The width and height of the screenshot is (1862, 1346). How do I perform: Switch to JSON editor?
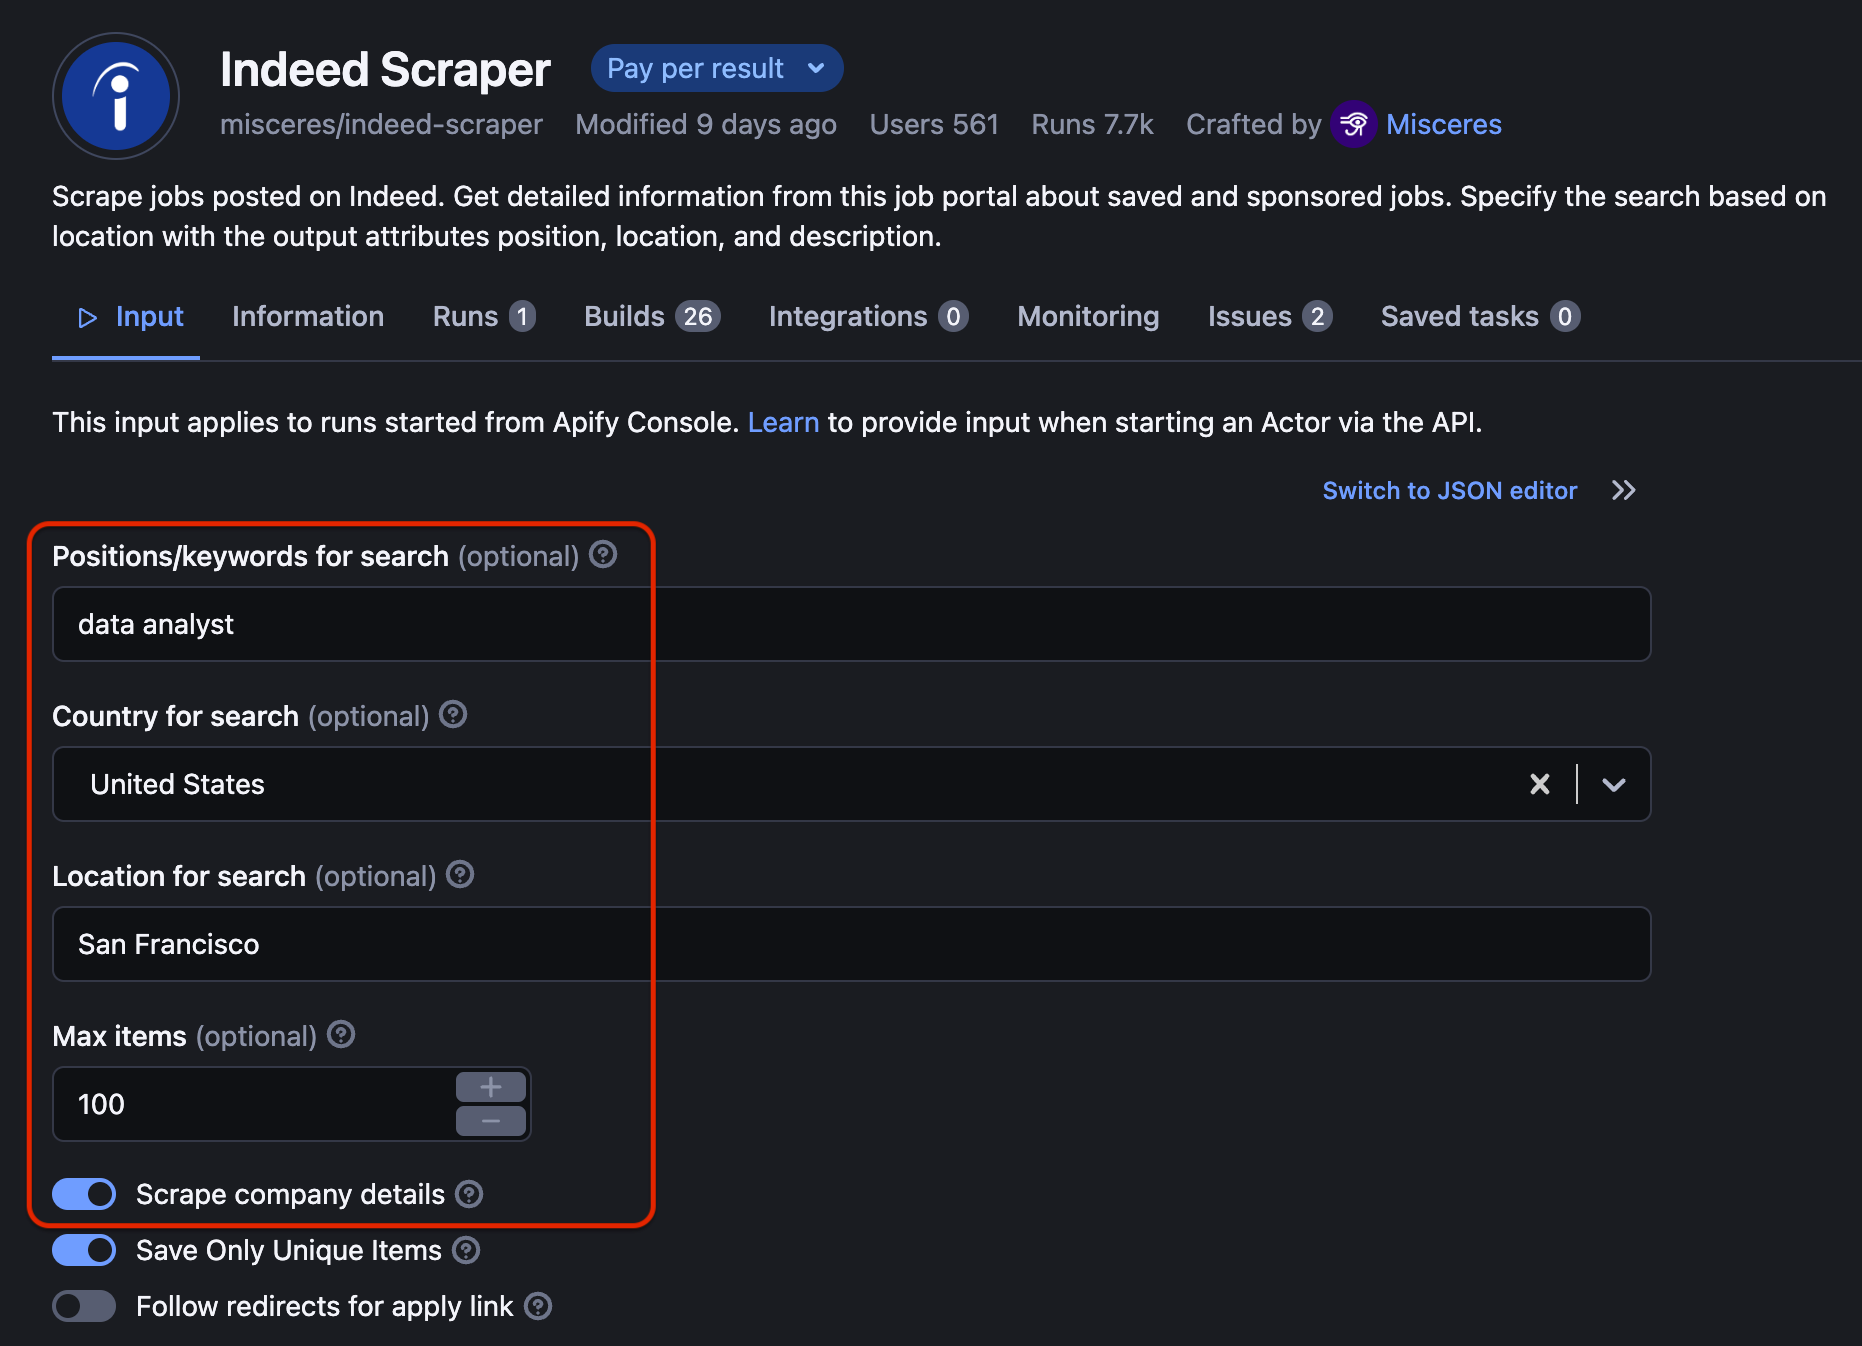tap(1449, 490)
